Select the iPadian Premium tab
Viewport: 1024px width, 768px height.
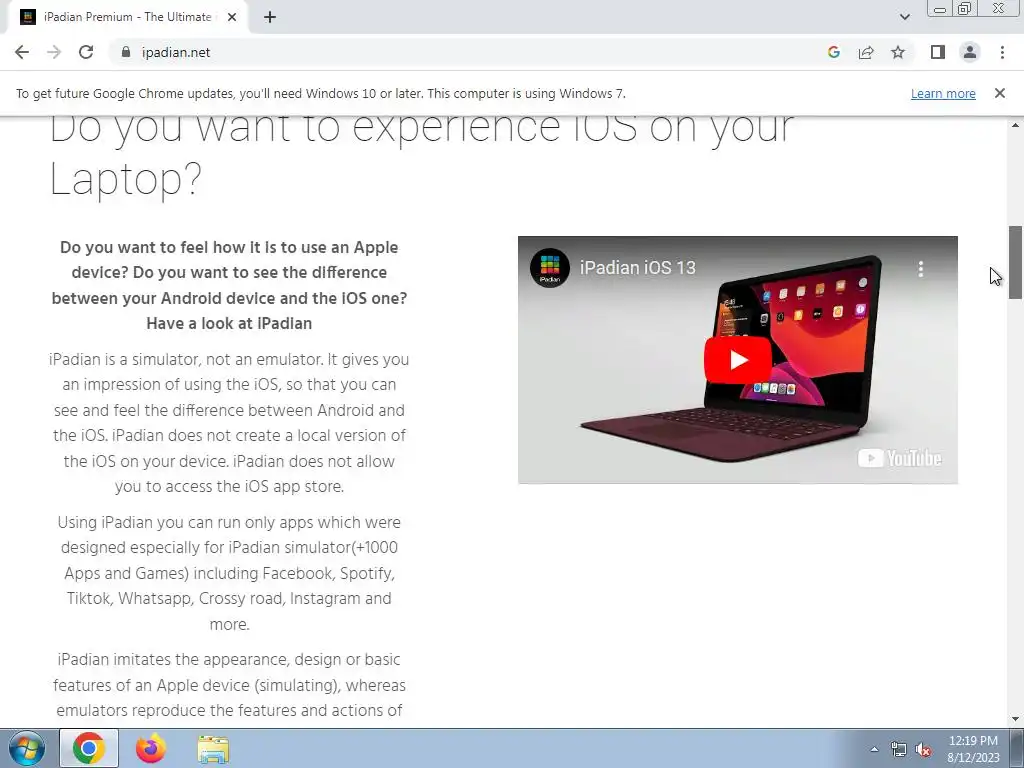coord(128,17)
